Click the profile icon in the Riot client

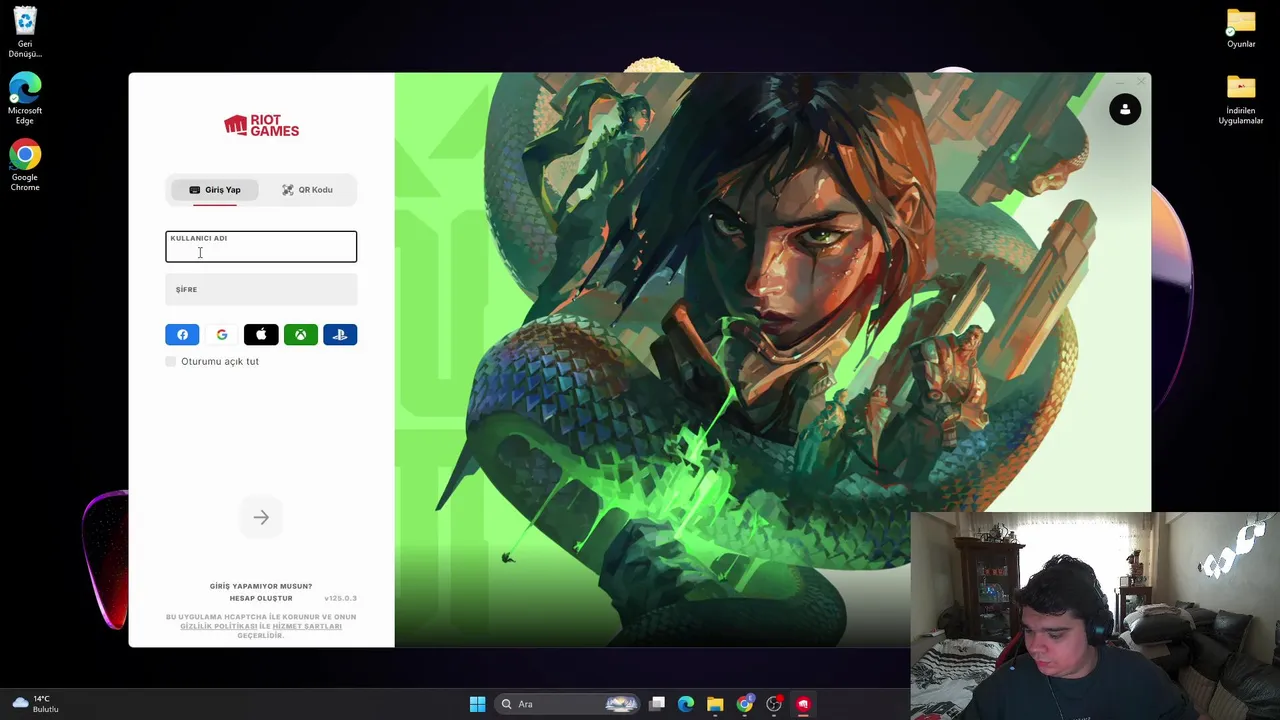1125,110
